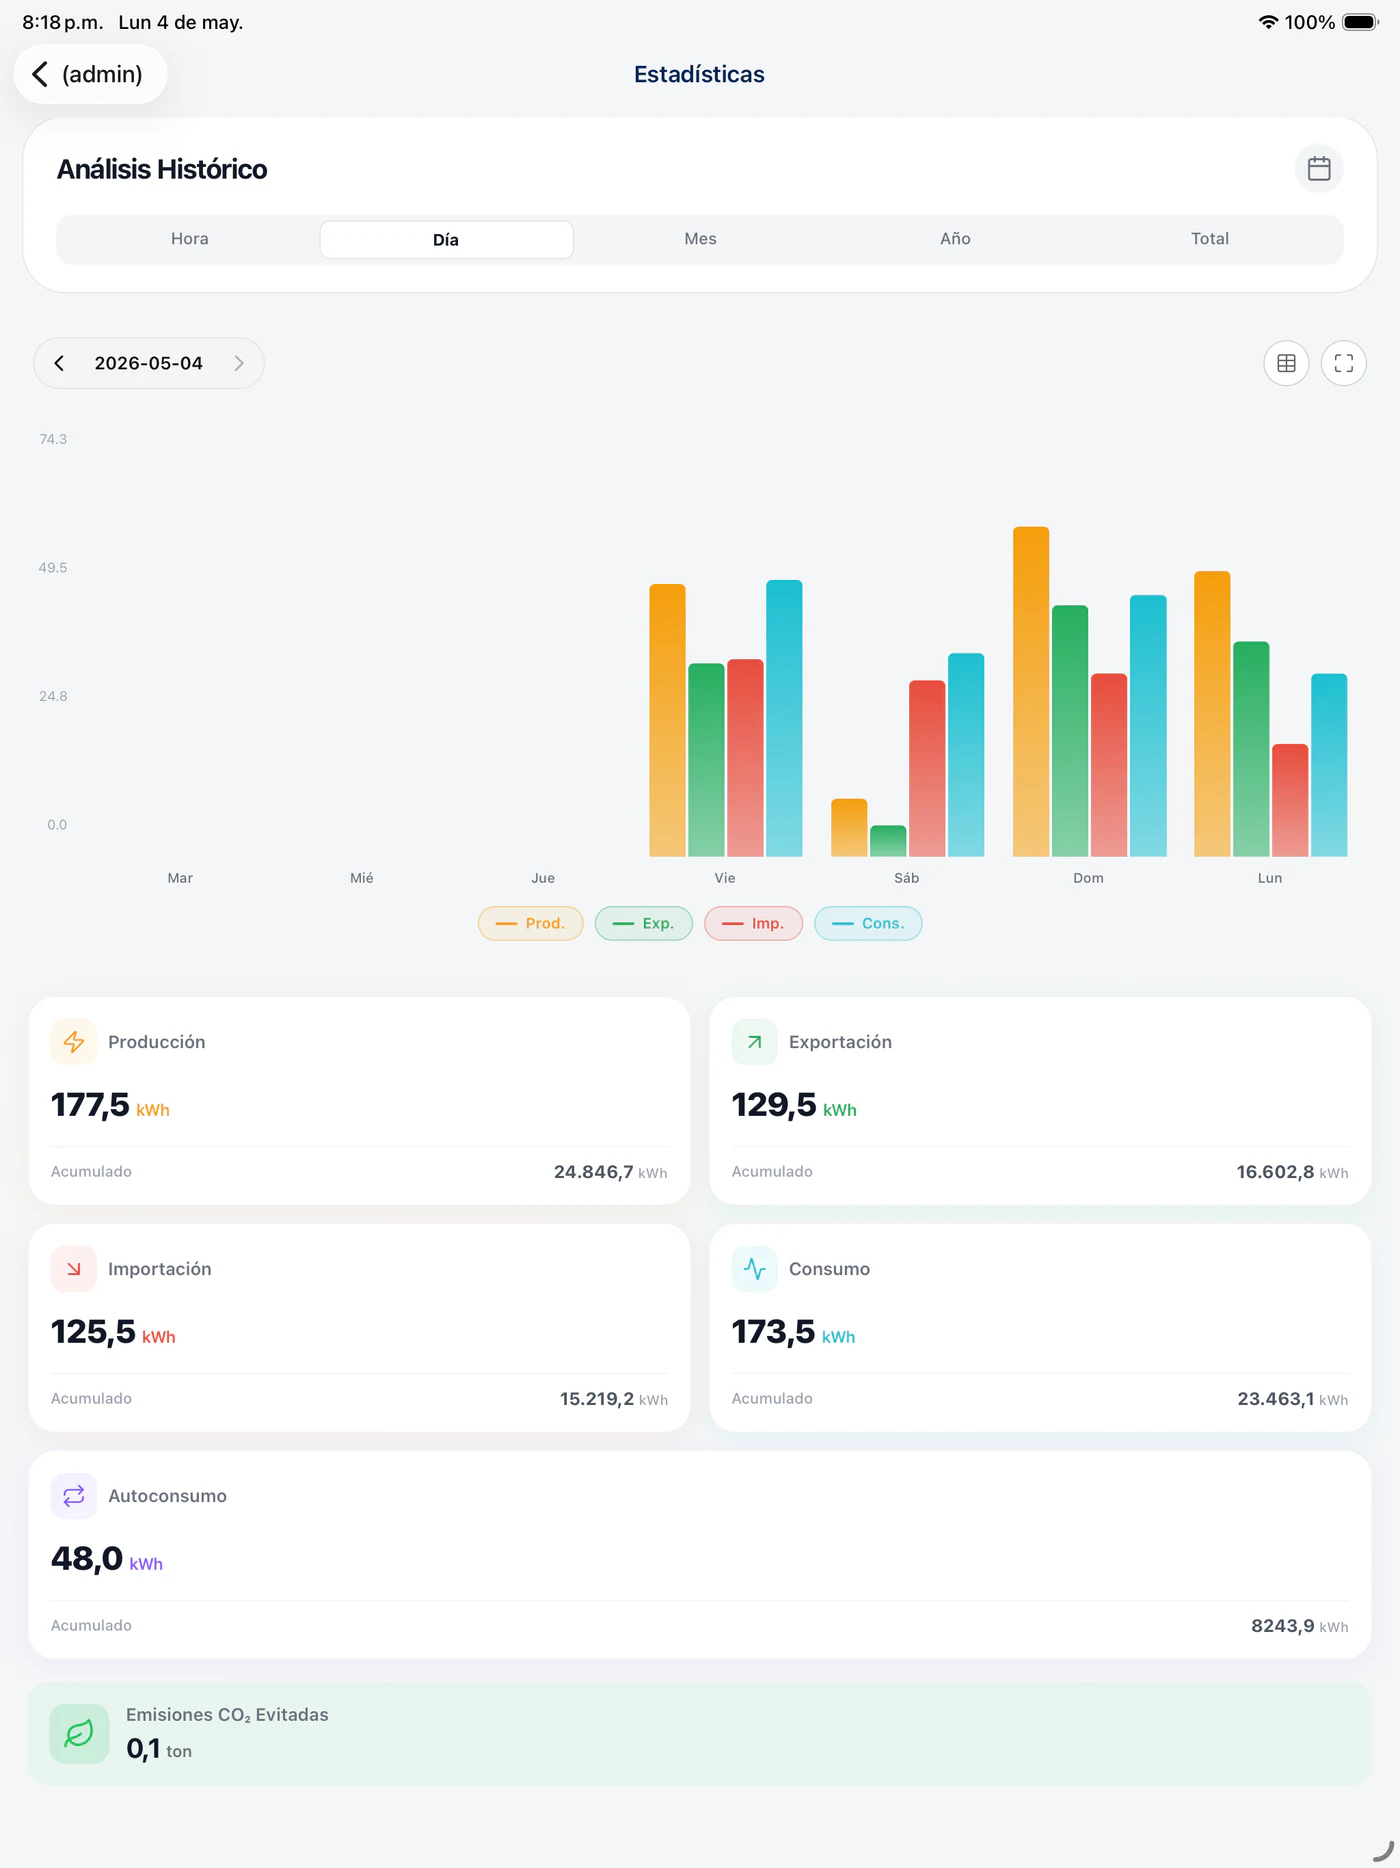
Task: Go to previous day arrow
Action: pyautogui.click(x=60, y=363)
